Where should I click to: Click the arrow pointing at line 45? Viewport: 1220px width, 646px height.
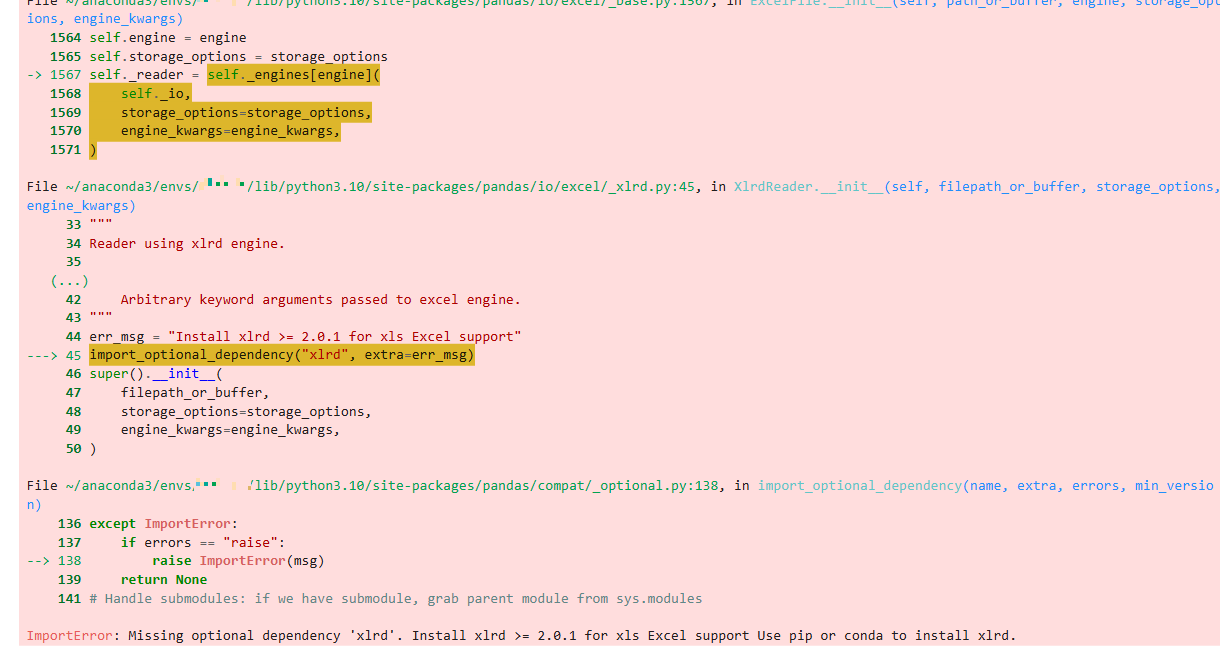tap(42, 354)
